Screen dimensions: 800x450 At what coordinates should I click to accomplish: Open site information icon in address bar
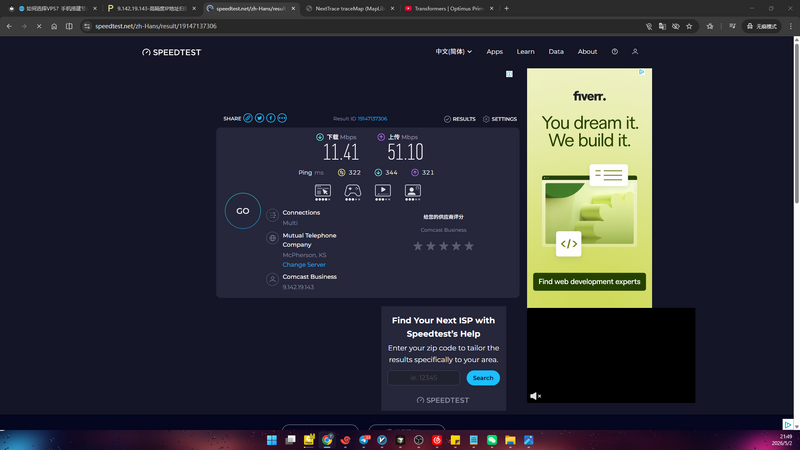click(87, 26)
